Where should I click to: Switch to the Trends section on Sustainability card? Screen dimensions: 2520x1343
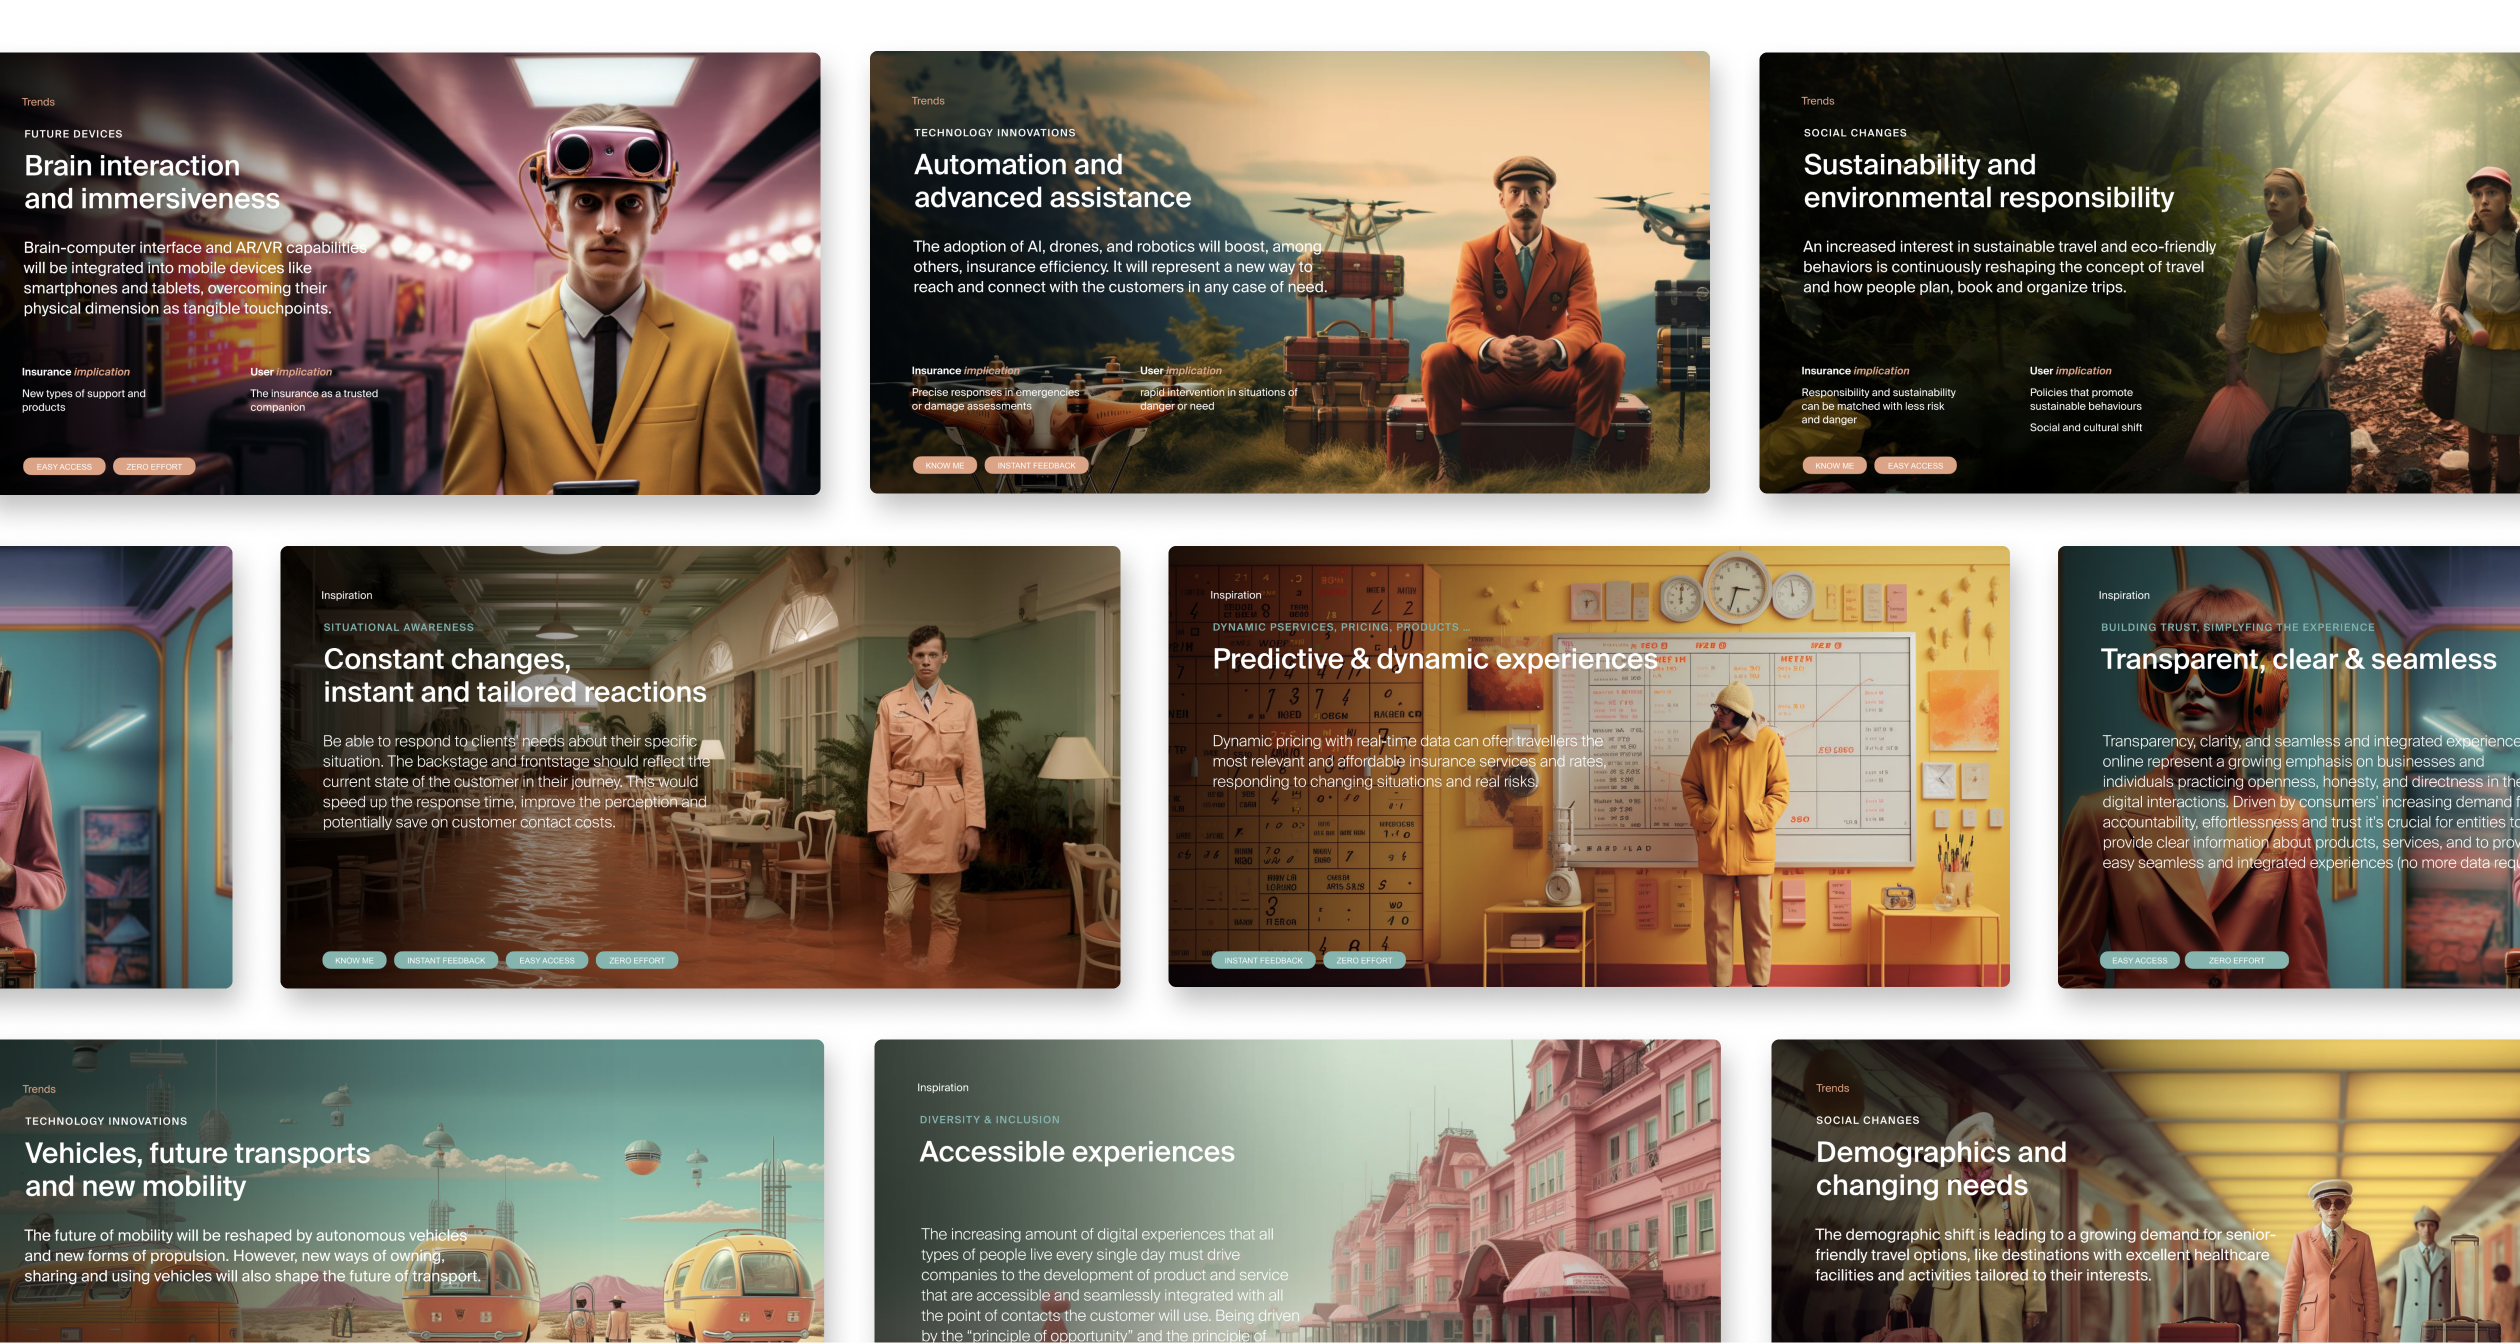point(1816,101)
